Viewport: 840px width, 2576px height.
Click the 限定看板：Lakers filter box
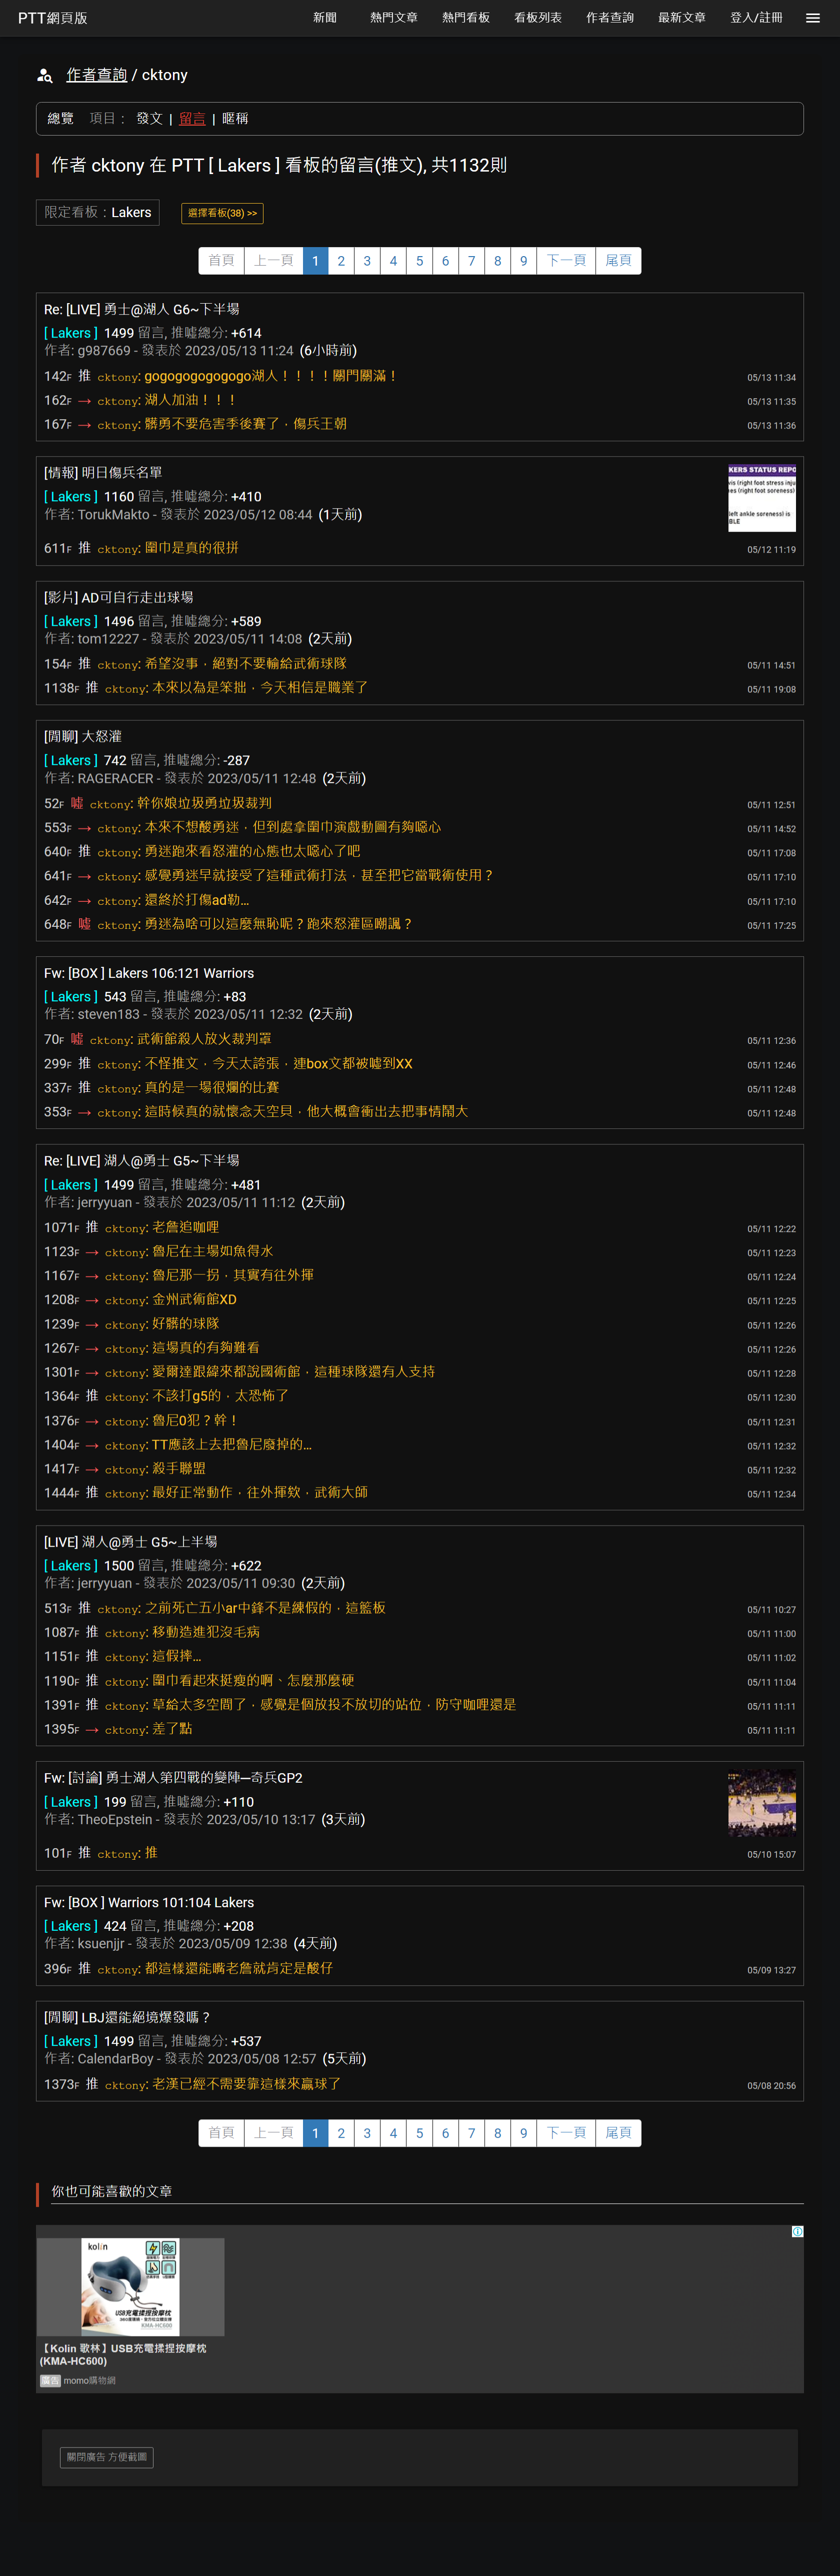click(98, 212)
